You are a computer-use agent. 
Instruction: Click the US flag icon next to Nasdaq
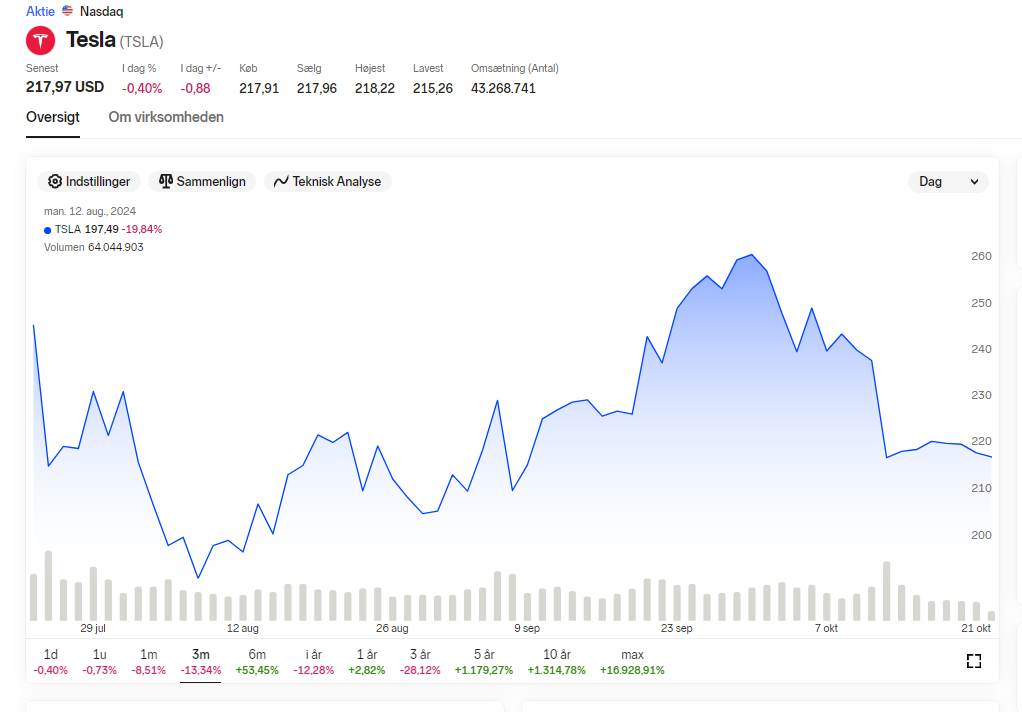coord(67,11)
